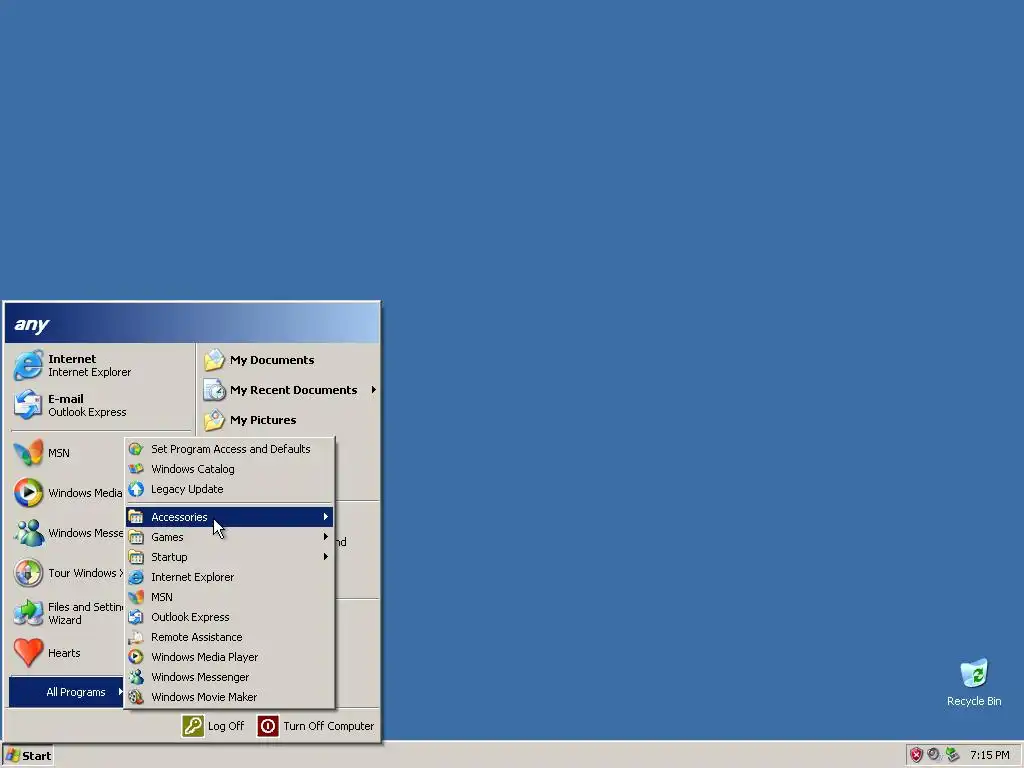The image size is (1024, 768).
Task: Click the Recycle Bin label text
Action: [x=974, y=701]
